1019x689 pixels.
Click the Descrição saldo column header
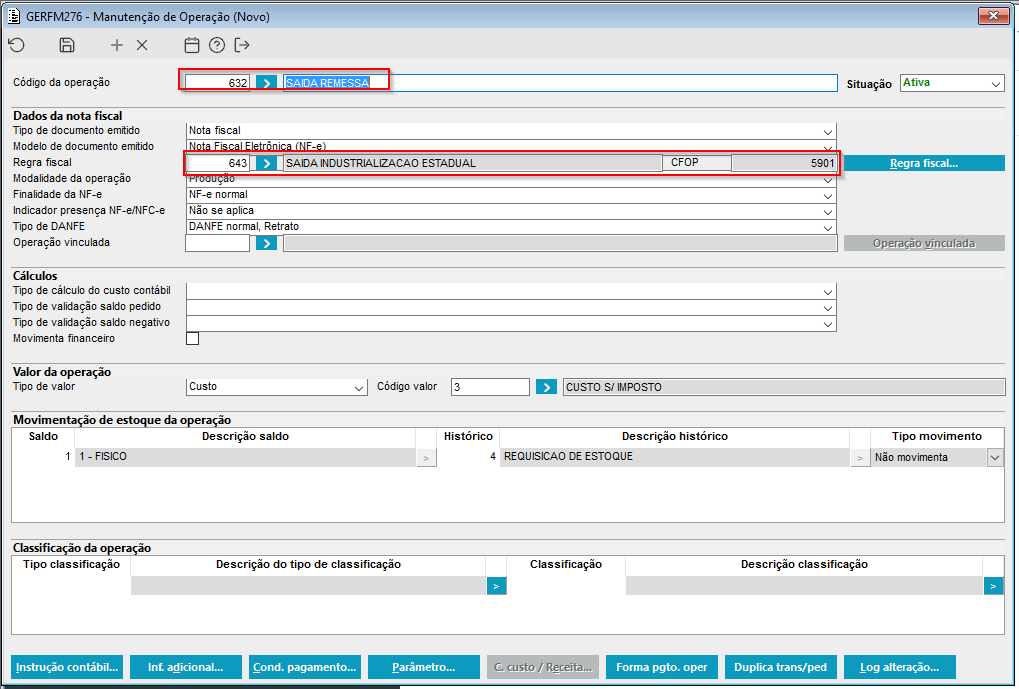point(246,437)
